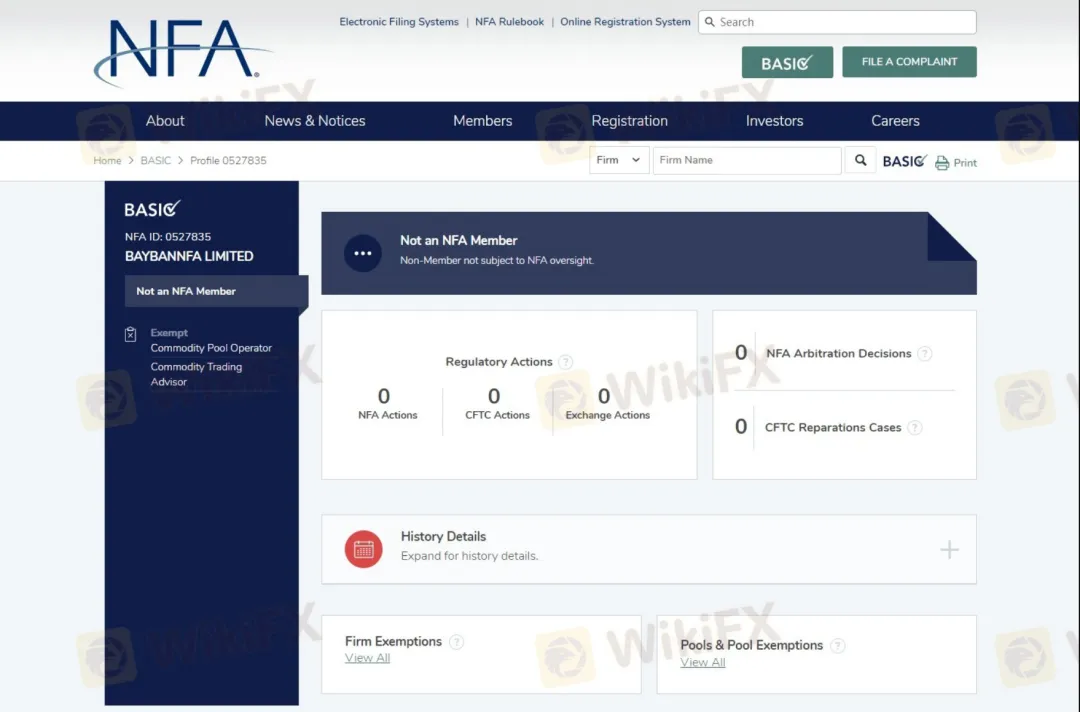Click the BASIC logo beside the Print link
Image resolution: width=1080 pixels, height=712 pixels.
(904, 161)
